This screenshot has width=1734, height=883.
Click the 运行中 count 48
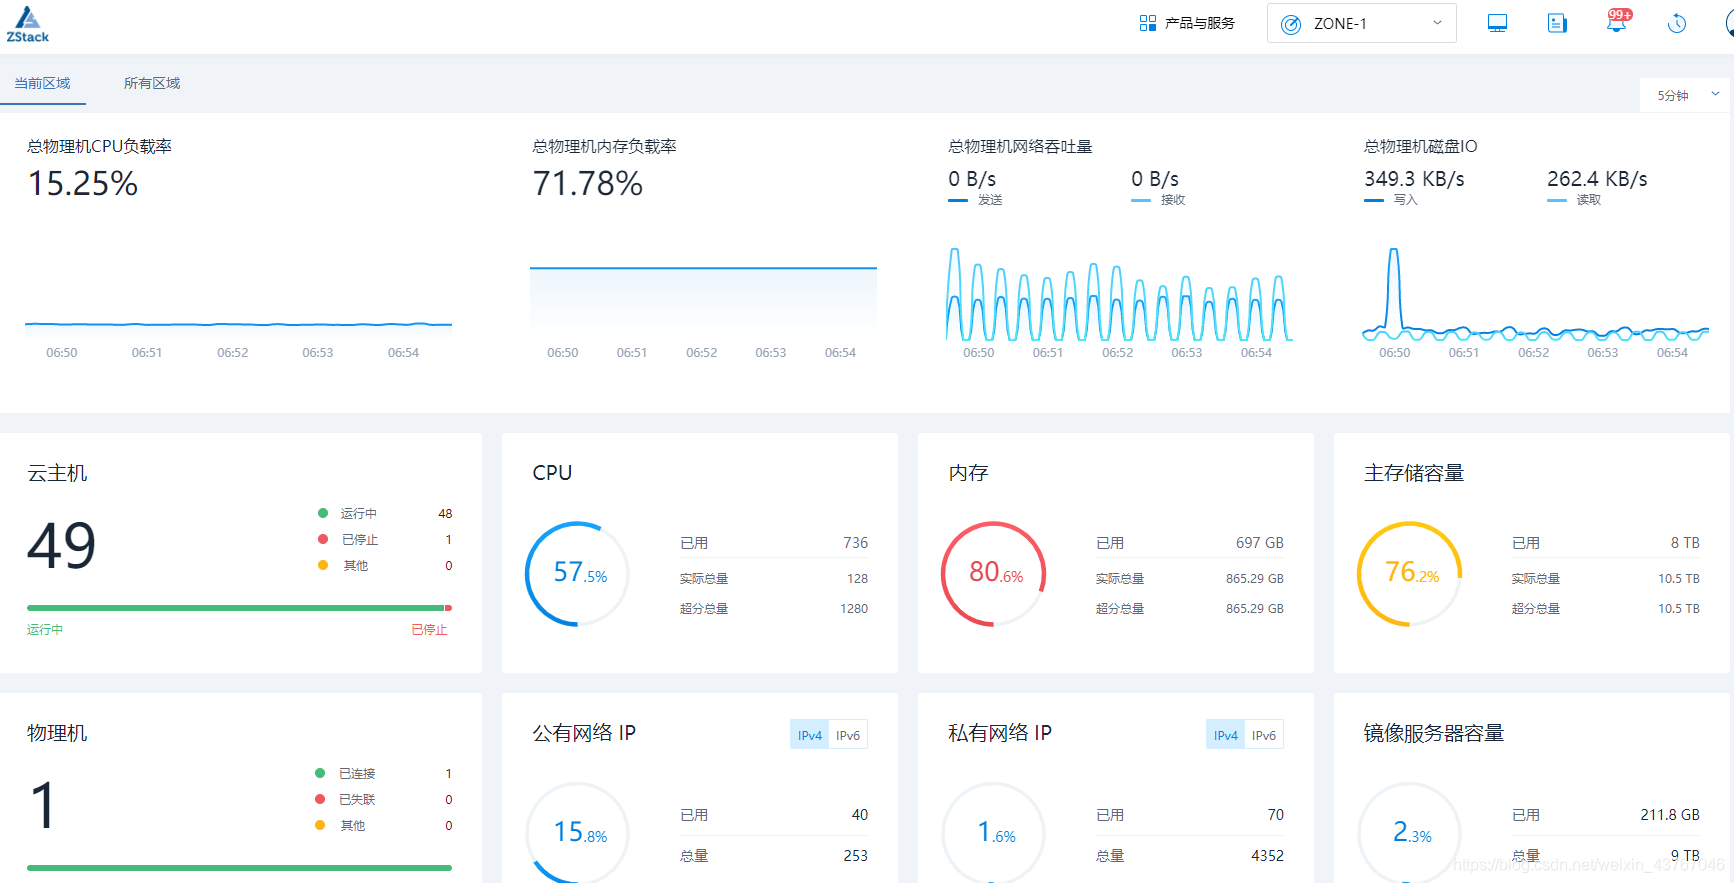coord(445,514)
